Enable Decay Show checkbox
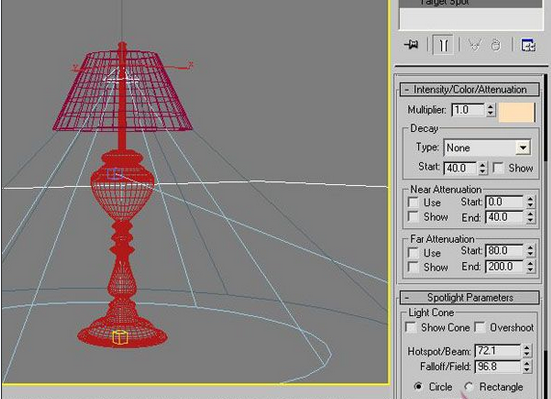Image resolution: width=551 pixels, height=399 pixels. (x=498, y=168)
